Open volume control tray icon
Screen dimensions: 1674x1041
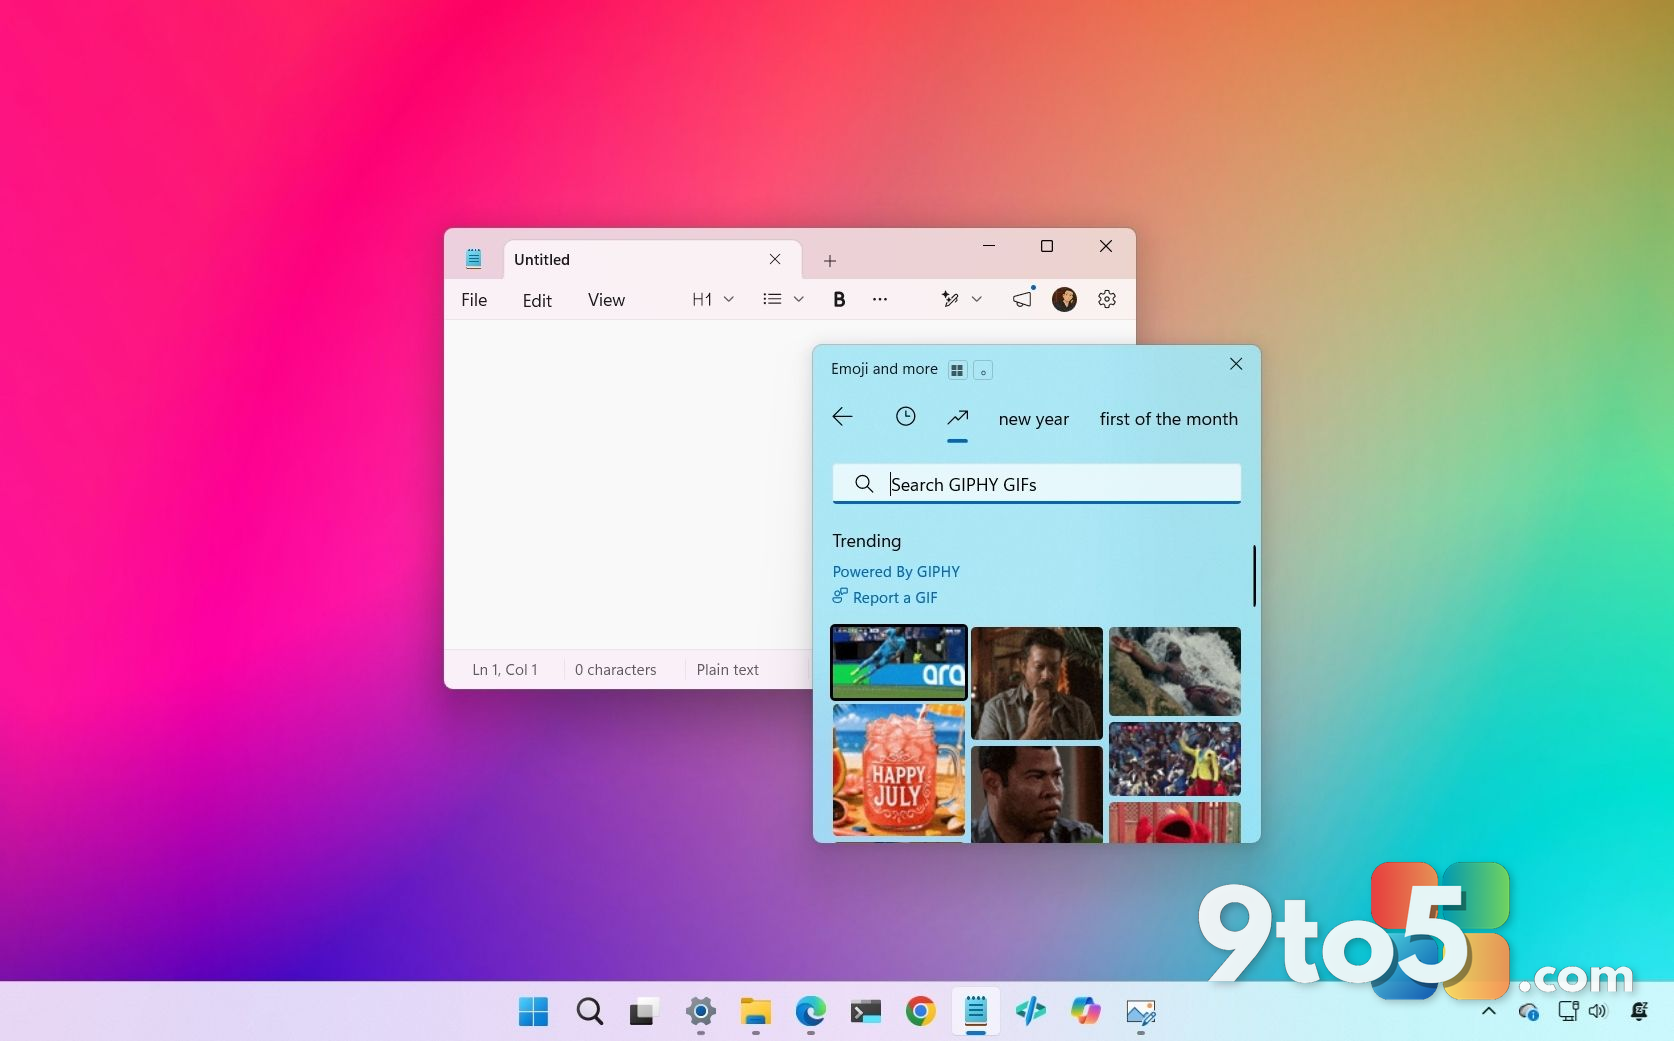pos(1598,1011)
